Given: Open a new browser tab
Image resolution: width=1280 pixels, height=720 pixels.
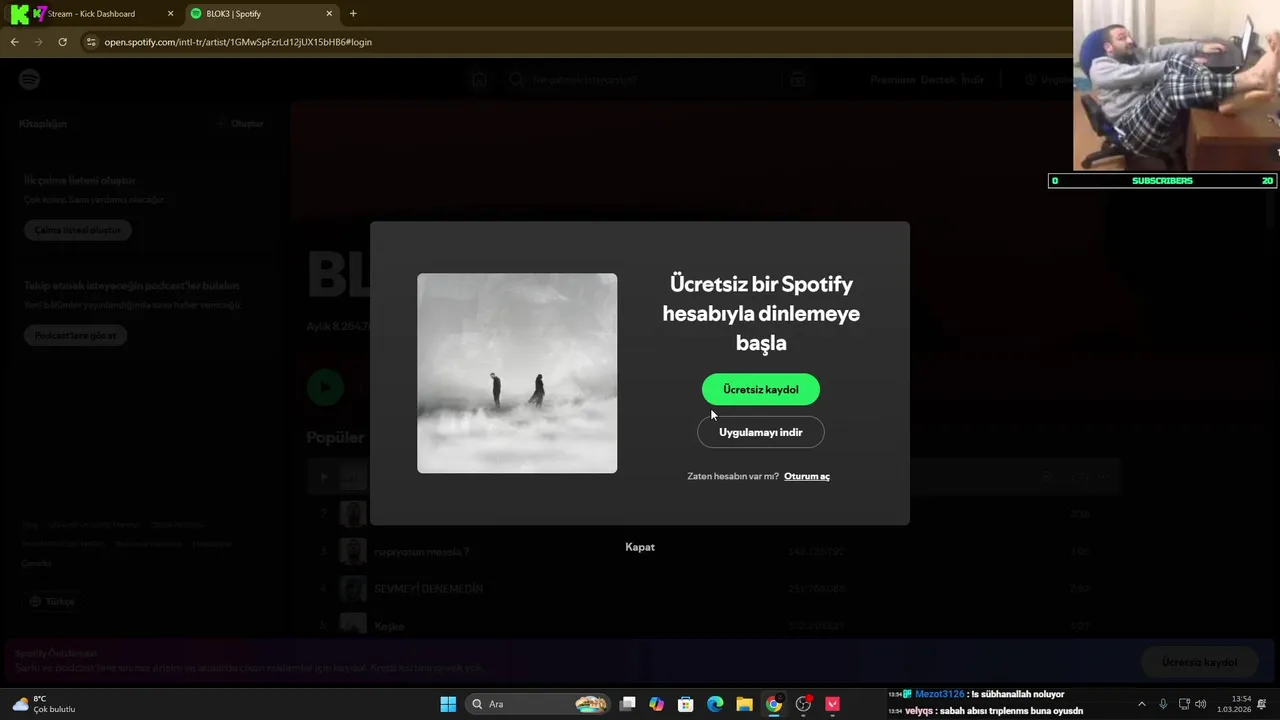Looking at the screenshot, I should [353, 14].
